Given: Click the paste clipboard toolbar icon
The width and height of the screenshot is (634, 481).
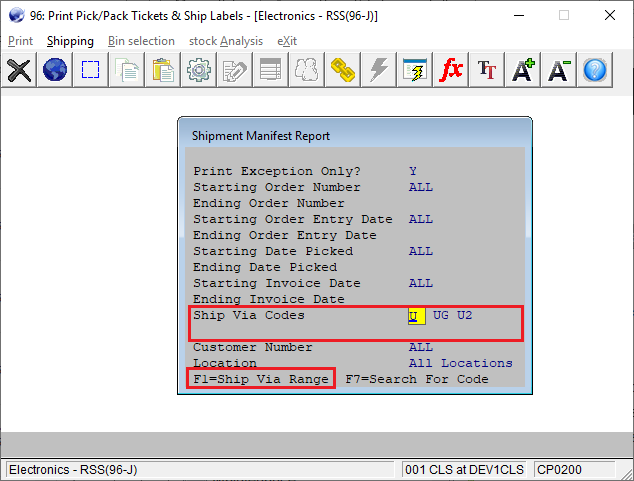Looking at the screenshot, I should 163,70.
